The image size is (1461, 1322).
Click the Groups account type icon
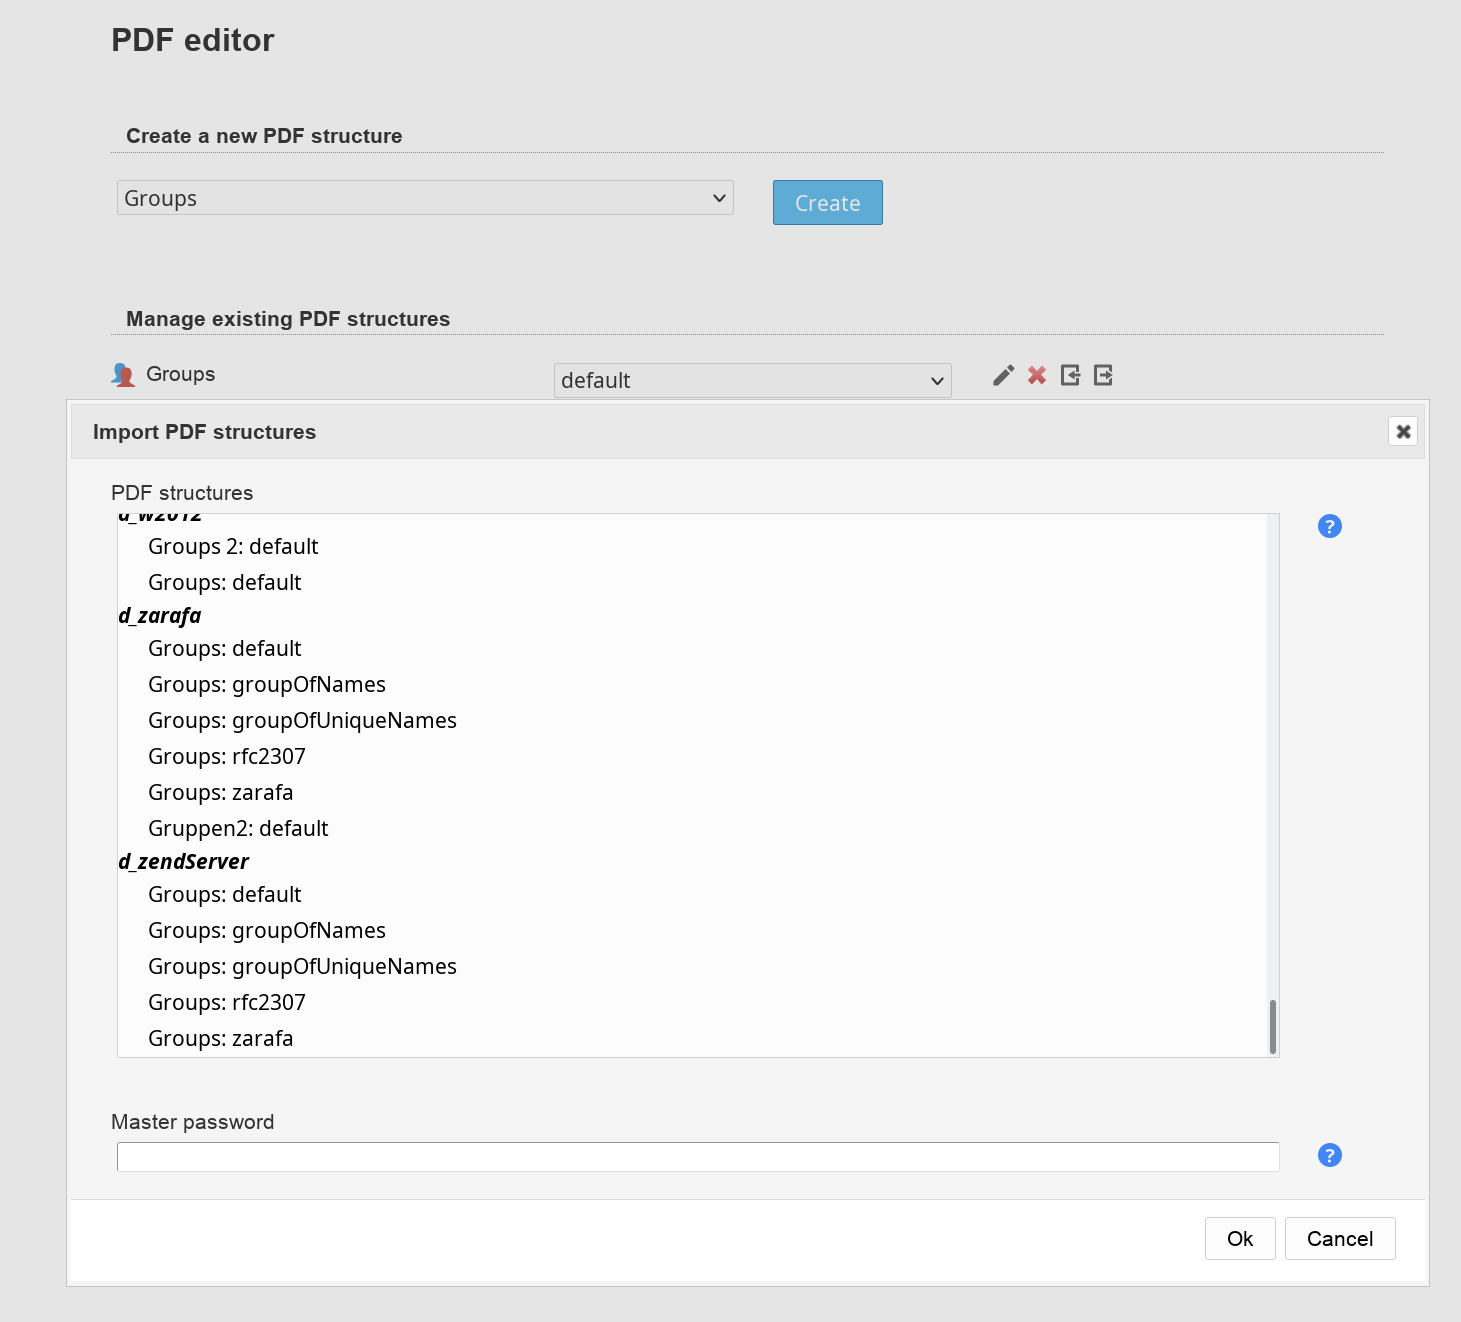(x=123, y=375)
